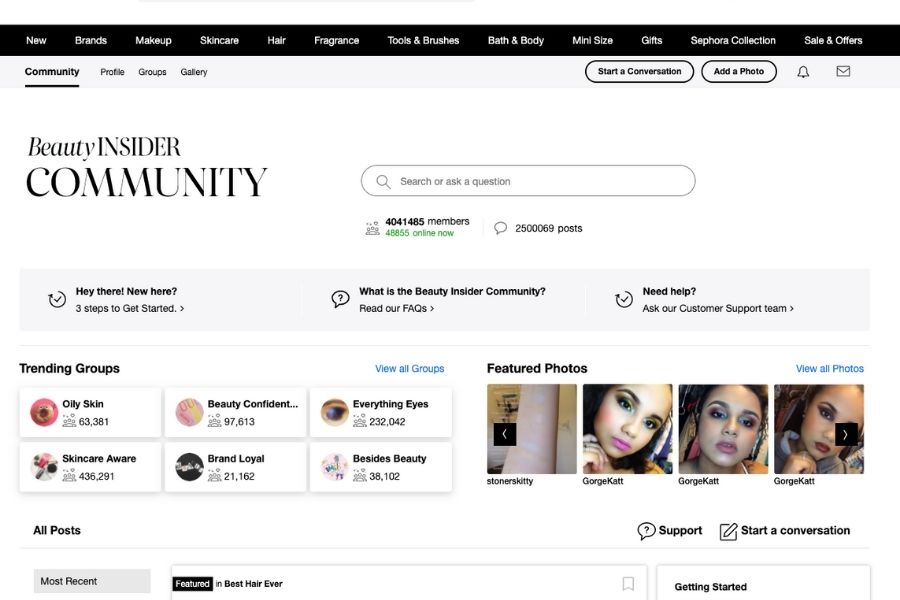
Task: Open the Besides Beauty group name
Action: pyautogui.click(x=389, y=458)
